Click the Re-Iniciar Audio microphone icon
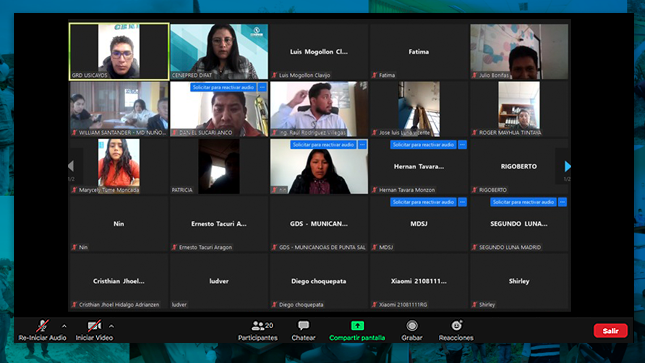Viewport: 645px width, 363px height. pyautogui.click(x=42, y=326)
